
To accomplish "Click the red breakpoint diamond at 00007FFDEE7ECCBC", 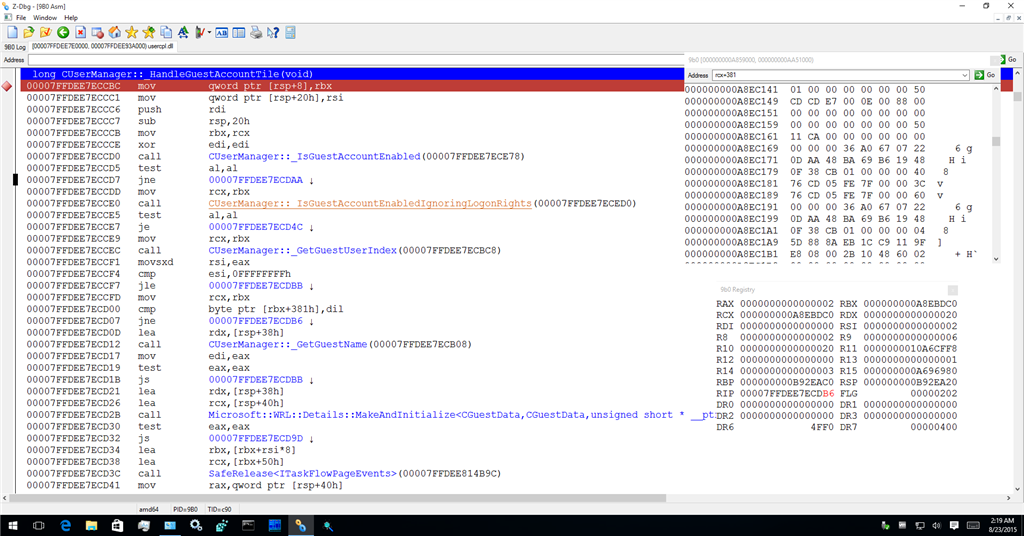I will click(7, 86).
